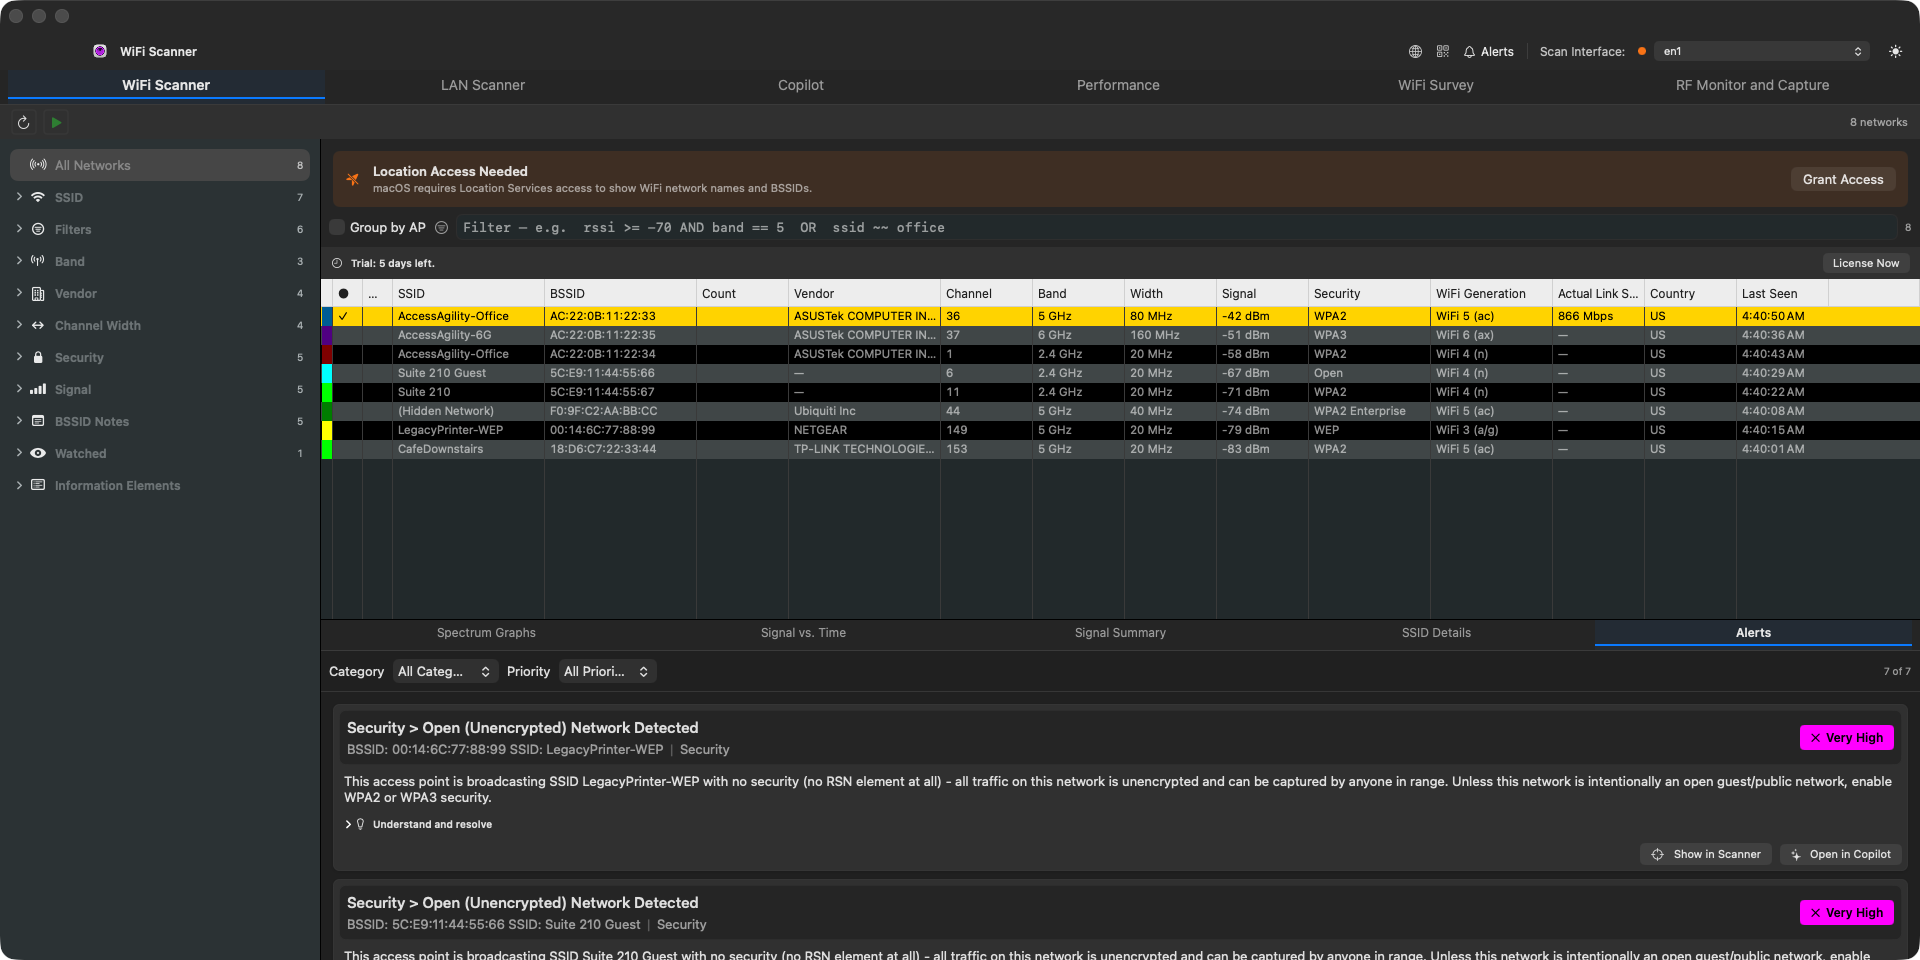Expand the Band sidebar group
The width and height of the screenshot is (1920, 960).
[19, 261]
